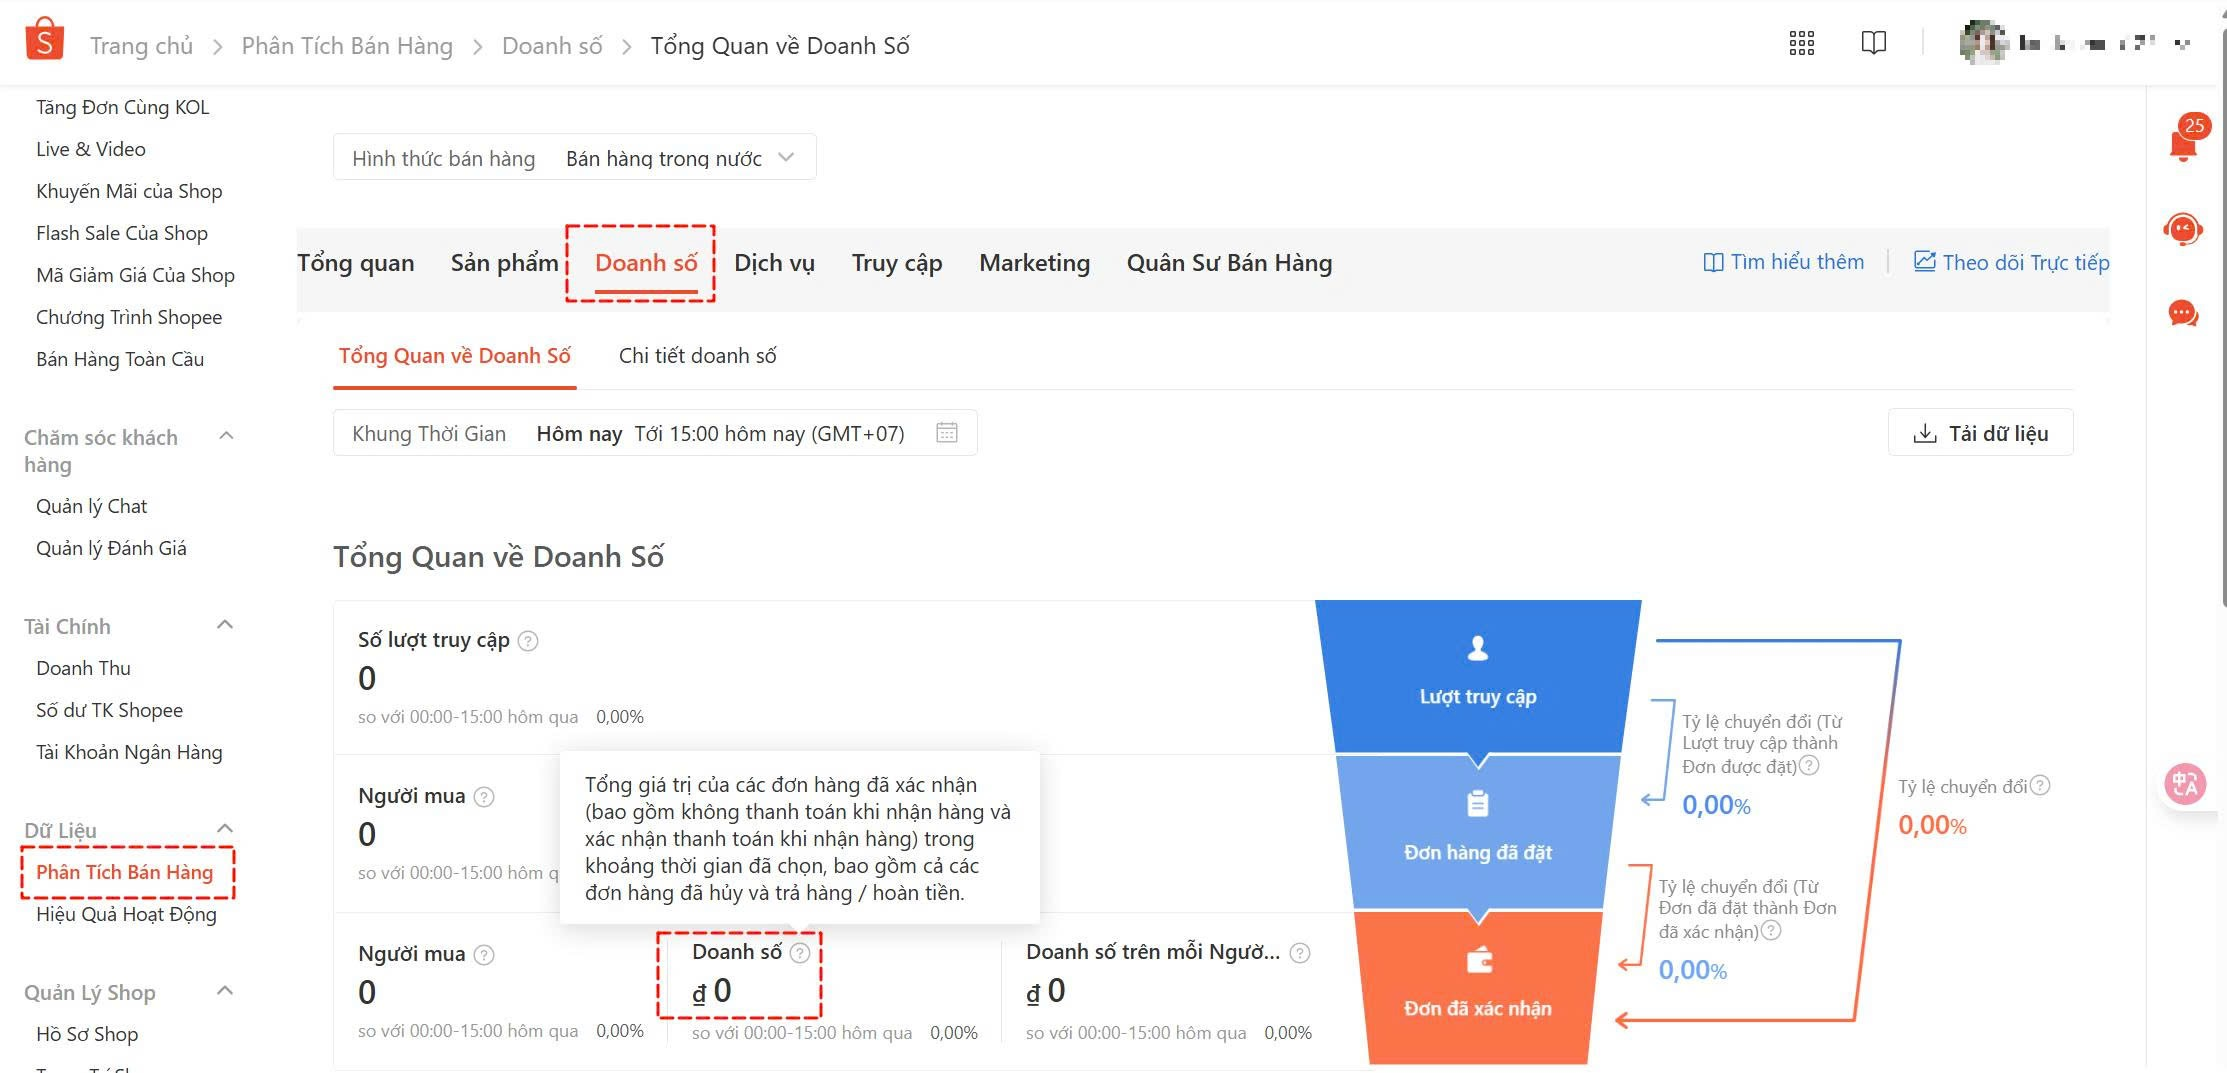This screenshot has width=2227, height=1073.
Task: Open Quản lý Chat in sidebar
Action: pyautogui.click(x=91, y=506)
